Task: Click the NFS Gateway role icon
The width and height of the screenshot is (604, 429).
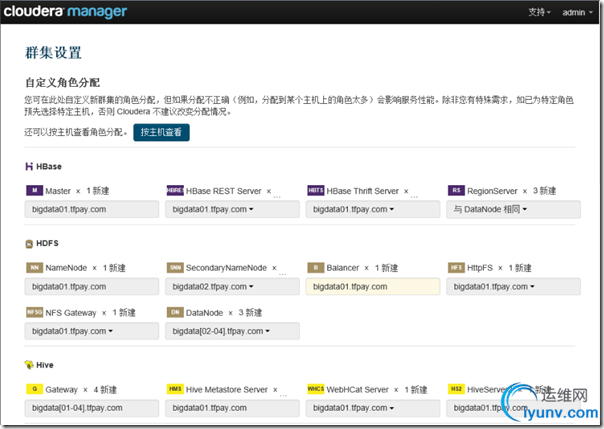Action: [34, 312]
